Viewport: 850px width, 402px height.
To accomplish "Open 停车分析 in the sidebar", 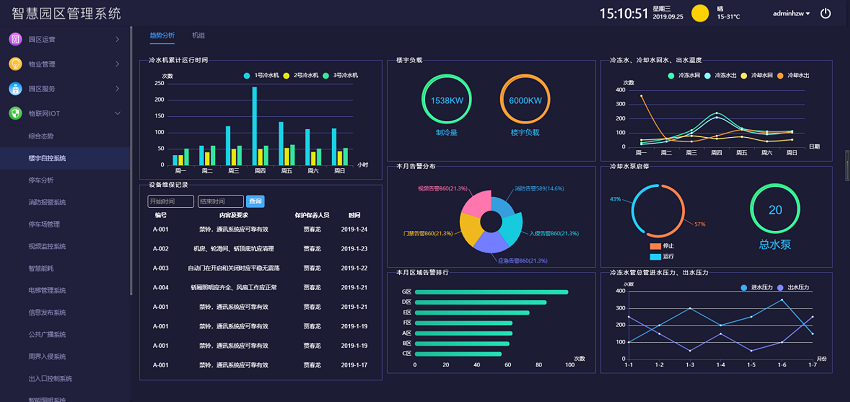I will pyautogui.click(x=42, y=180).
